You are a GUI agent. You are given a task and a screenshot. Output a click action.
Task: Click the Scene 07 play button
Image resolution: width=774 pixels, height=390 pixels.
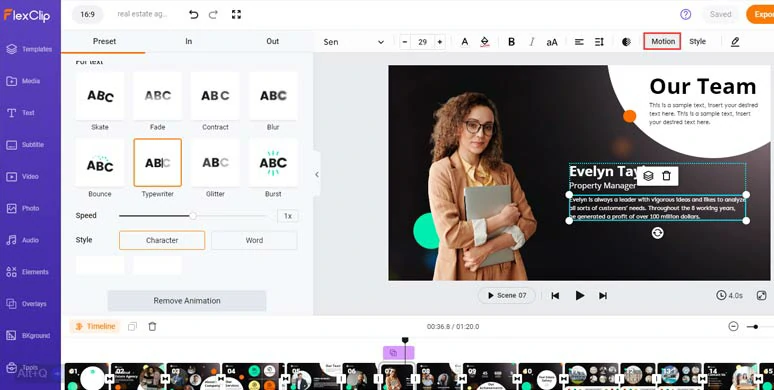point(506,295)
